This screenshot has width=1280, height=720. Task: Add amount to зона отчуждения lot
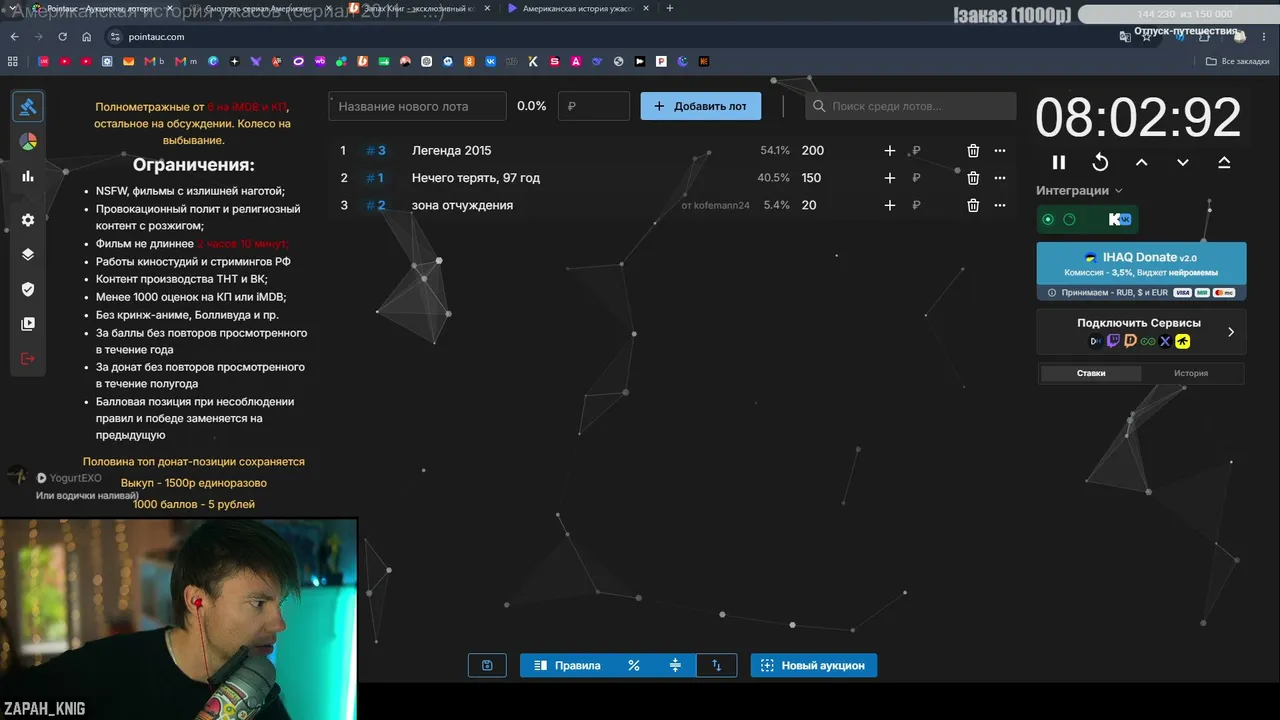point(890,205)
